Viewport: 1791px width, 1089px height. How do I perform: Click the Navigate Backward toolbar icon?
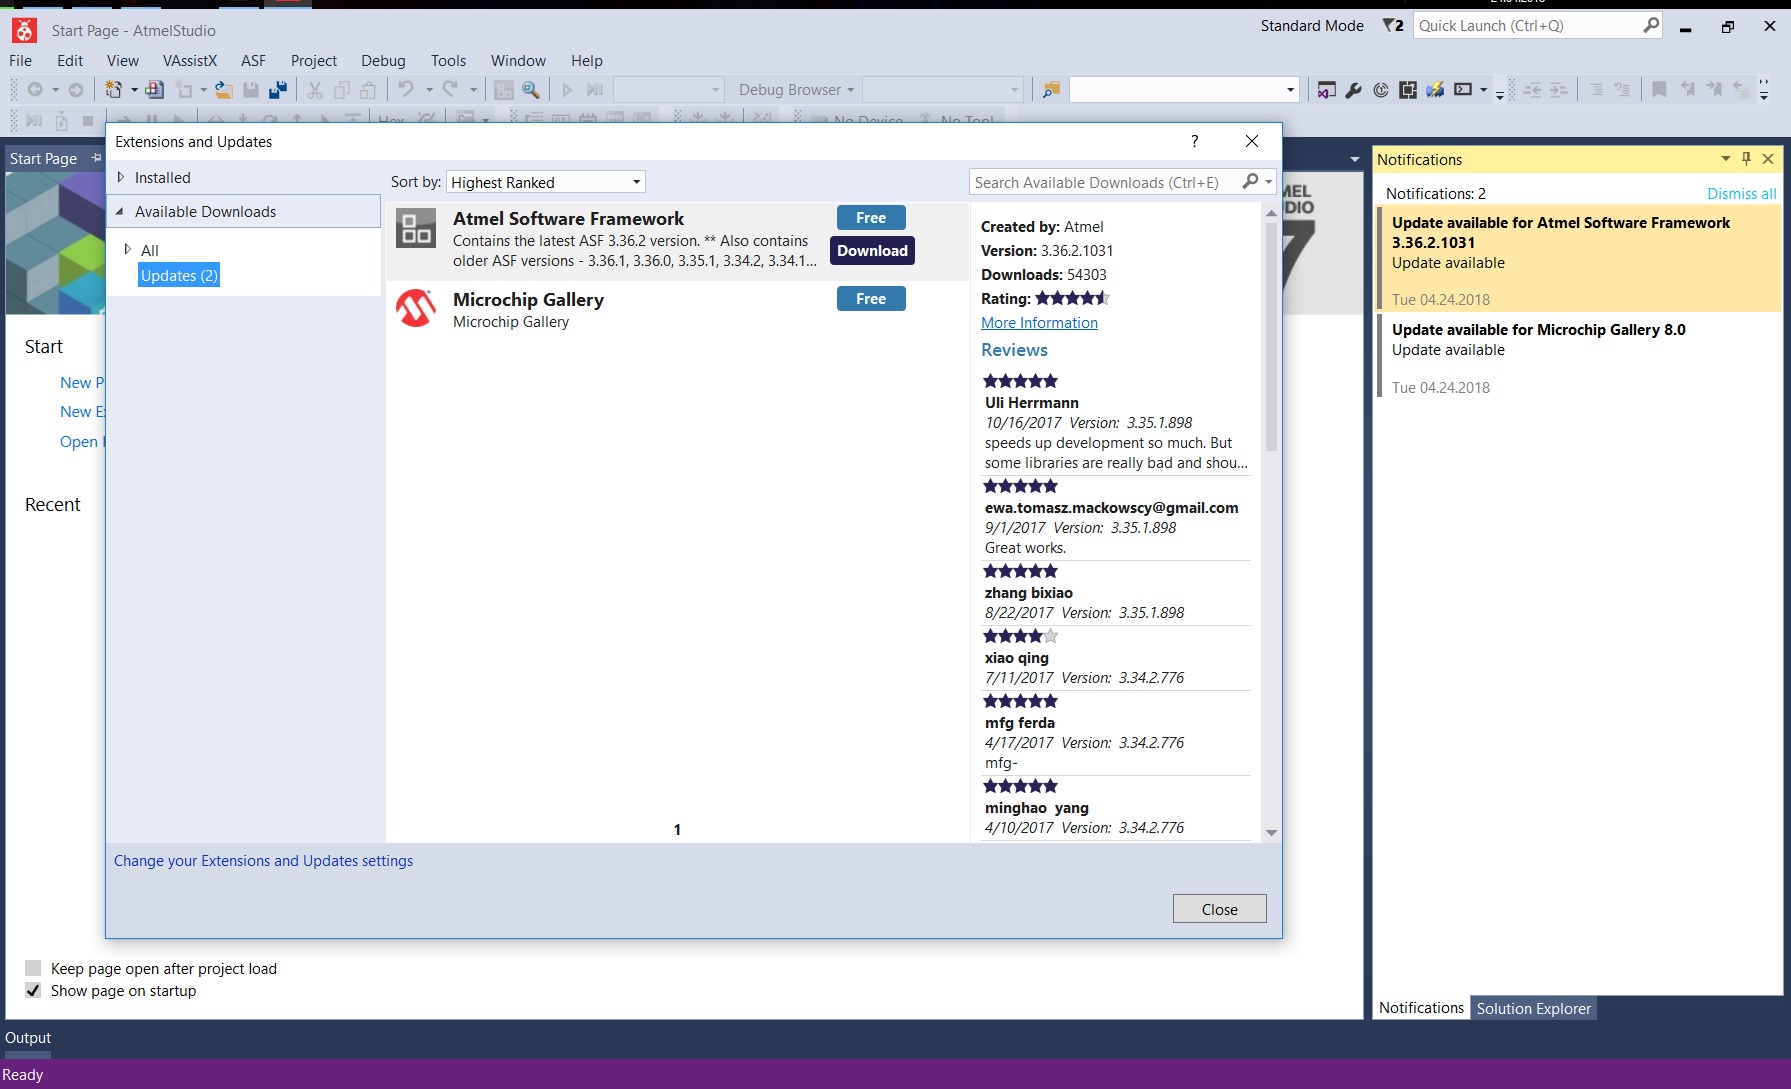[35, 90]
